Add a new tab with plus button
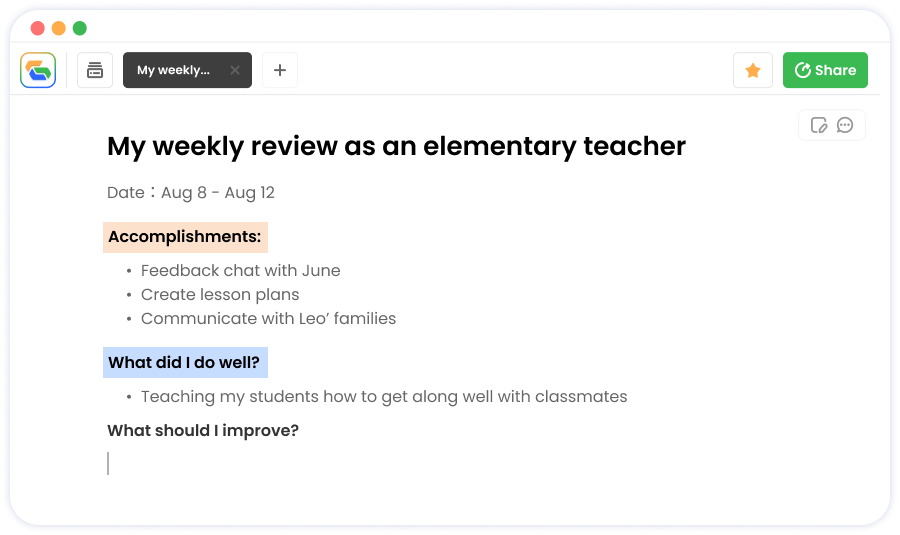Viewport: 900px width, 535px height. click(280, 70)
